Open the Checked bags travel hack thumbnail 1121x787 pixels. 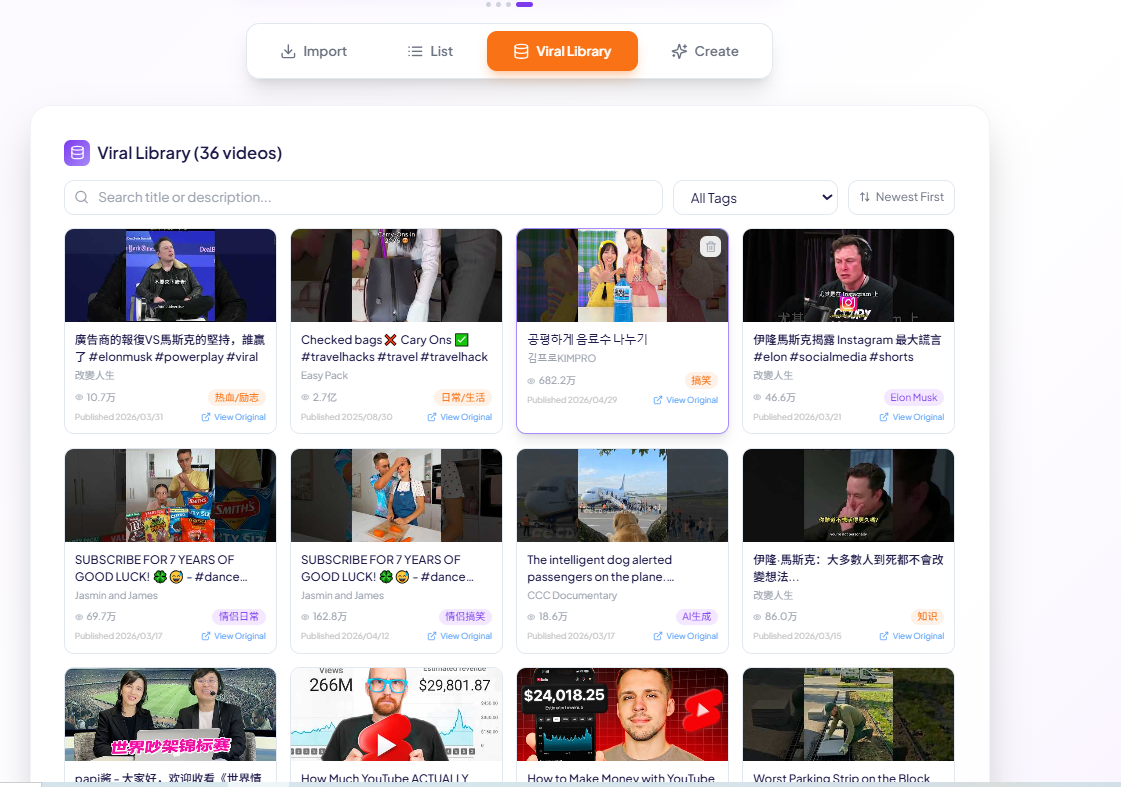[x=396, y=275]
